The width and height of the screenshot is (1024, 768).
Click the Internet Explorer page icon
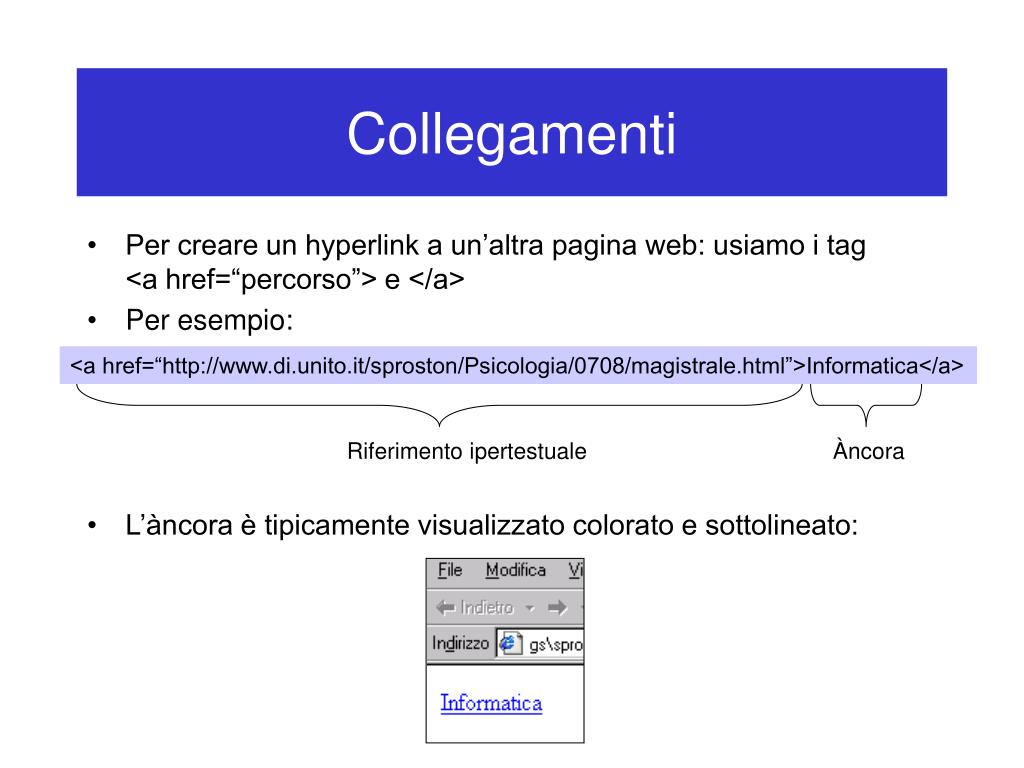click(x=510, y=644)
